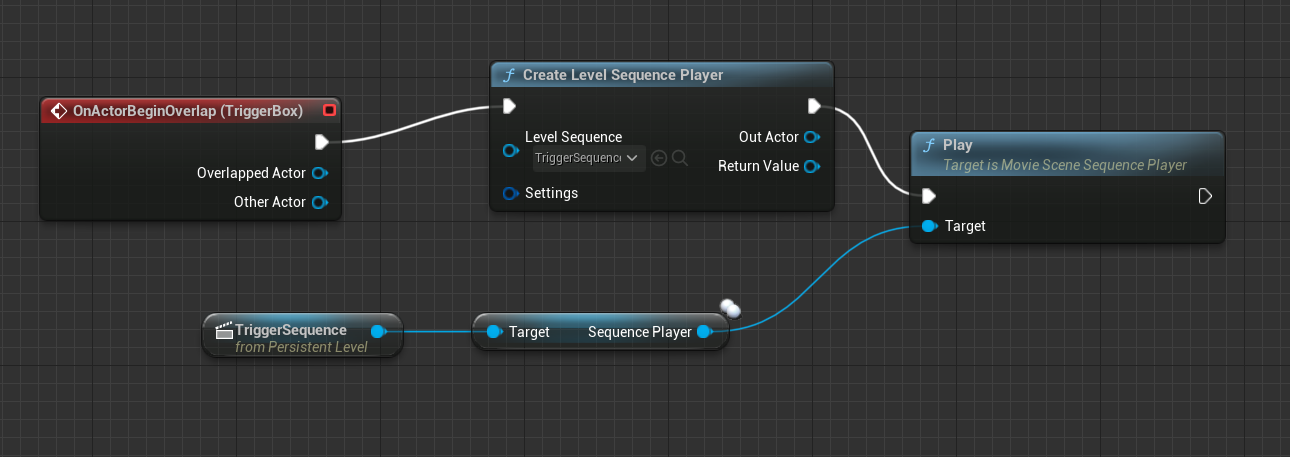This screenshot has height=457, width=1290.
Task: Click the Play node exec output pin
Action: tap(1205, 196)
